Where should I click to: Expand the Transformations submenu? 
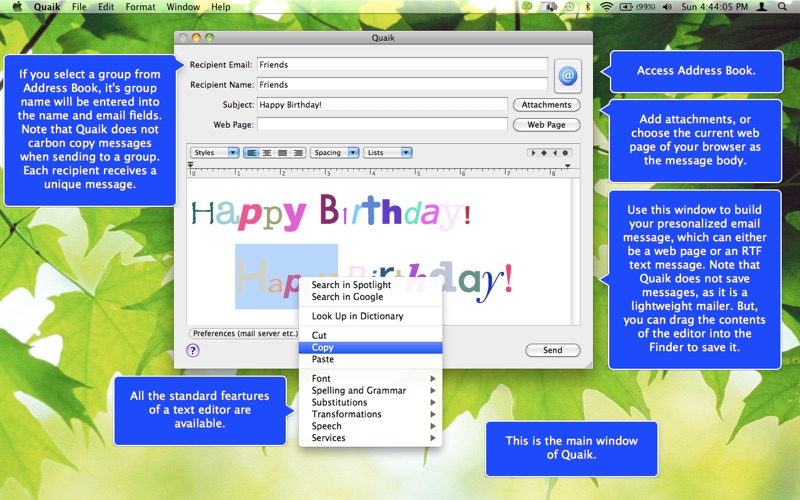coord(370,414)
